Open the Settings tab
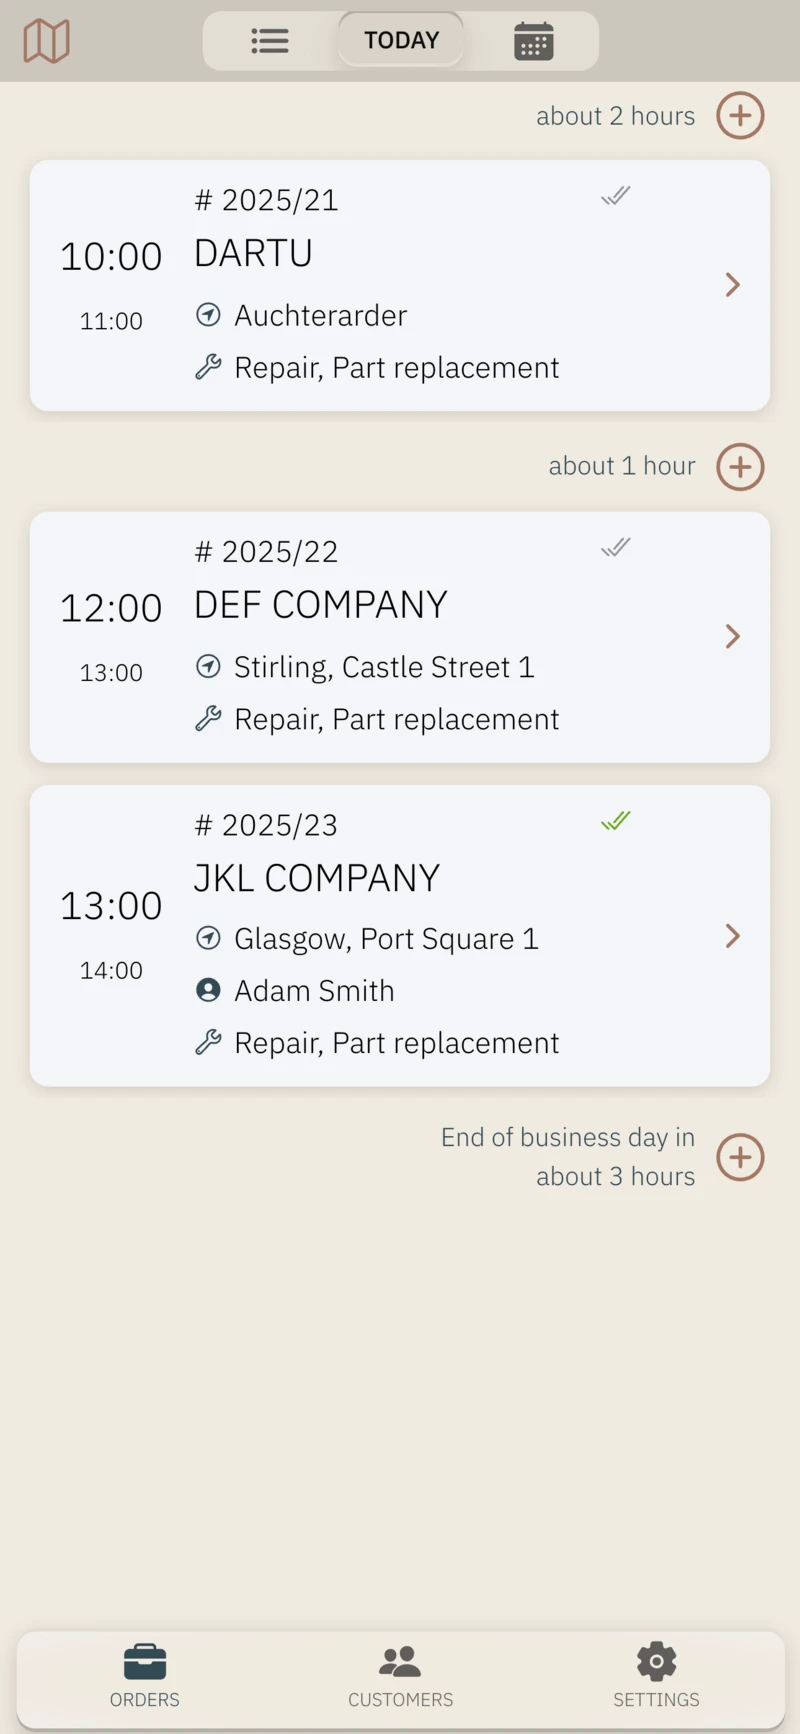 [656, 1675]
